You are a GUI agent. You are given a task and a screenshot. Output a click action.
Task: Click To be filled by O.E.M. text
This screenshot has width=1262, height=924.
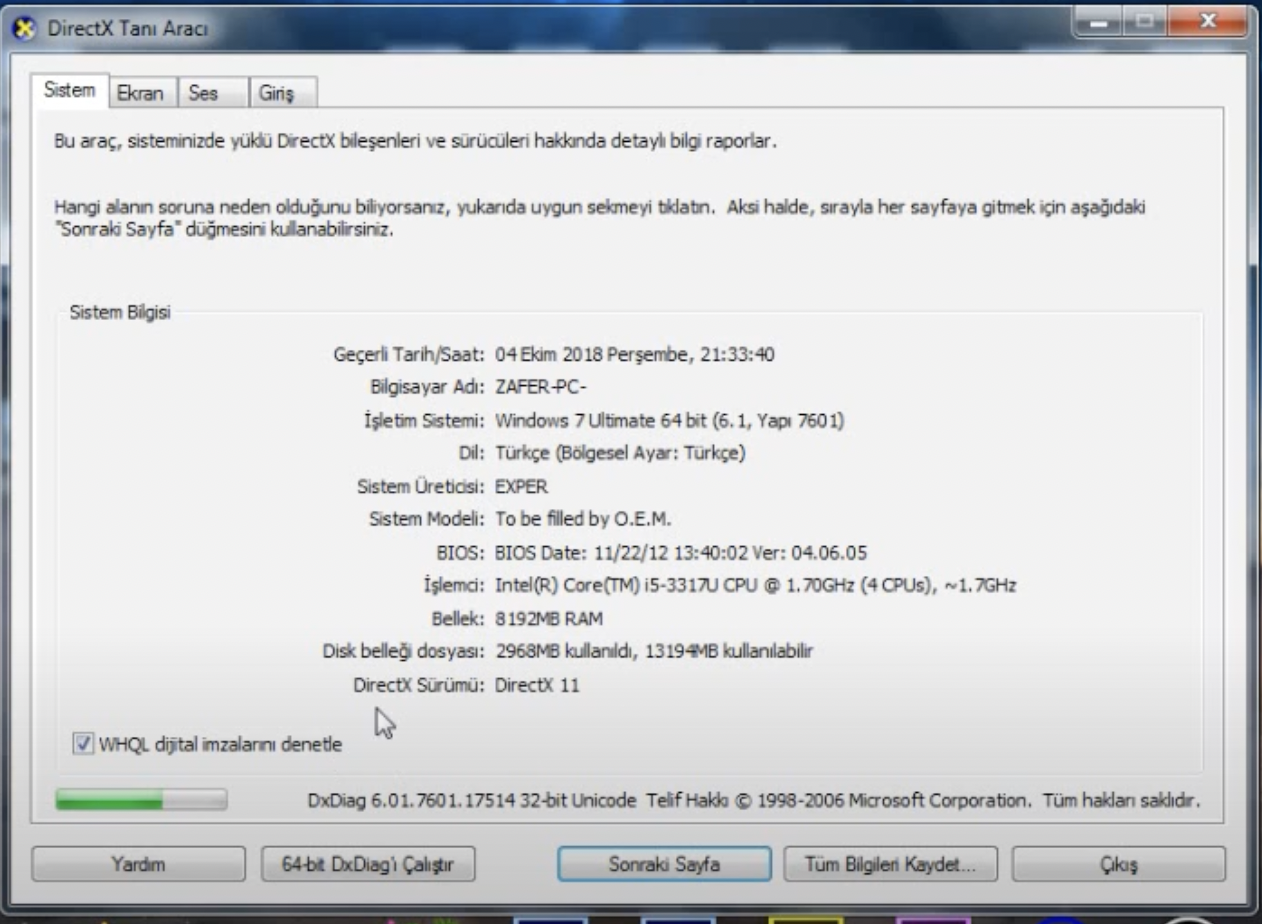click(x=583, y=519)
